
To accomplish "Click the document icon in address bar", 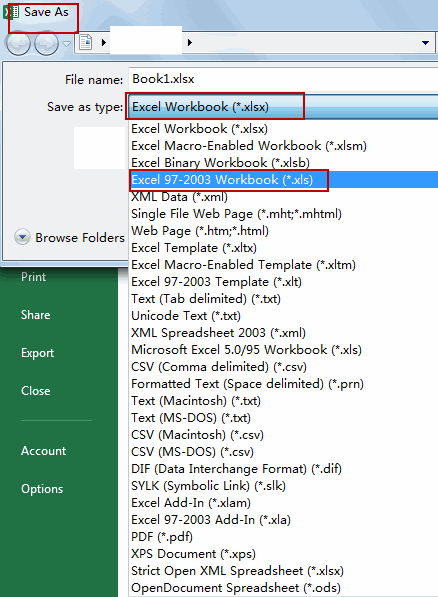I will 86,42.
